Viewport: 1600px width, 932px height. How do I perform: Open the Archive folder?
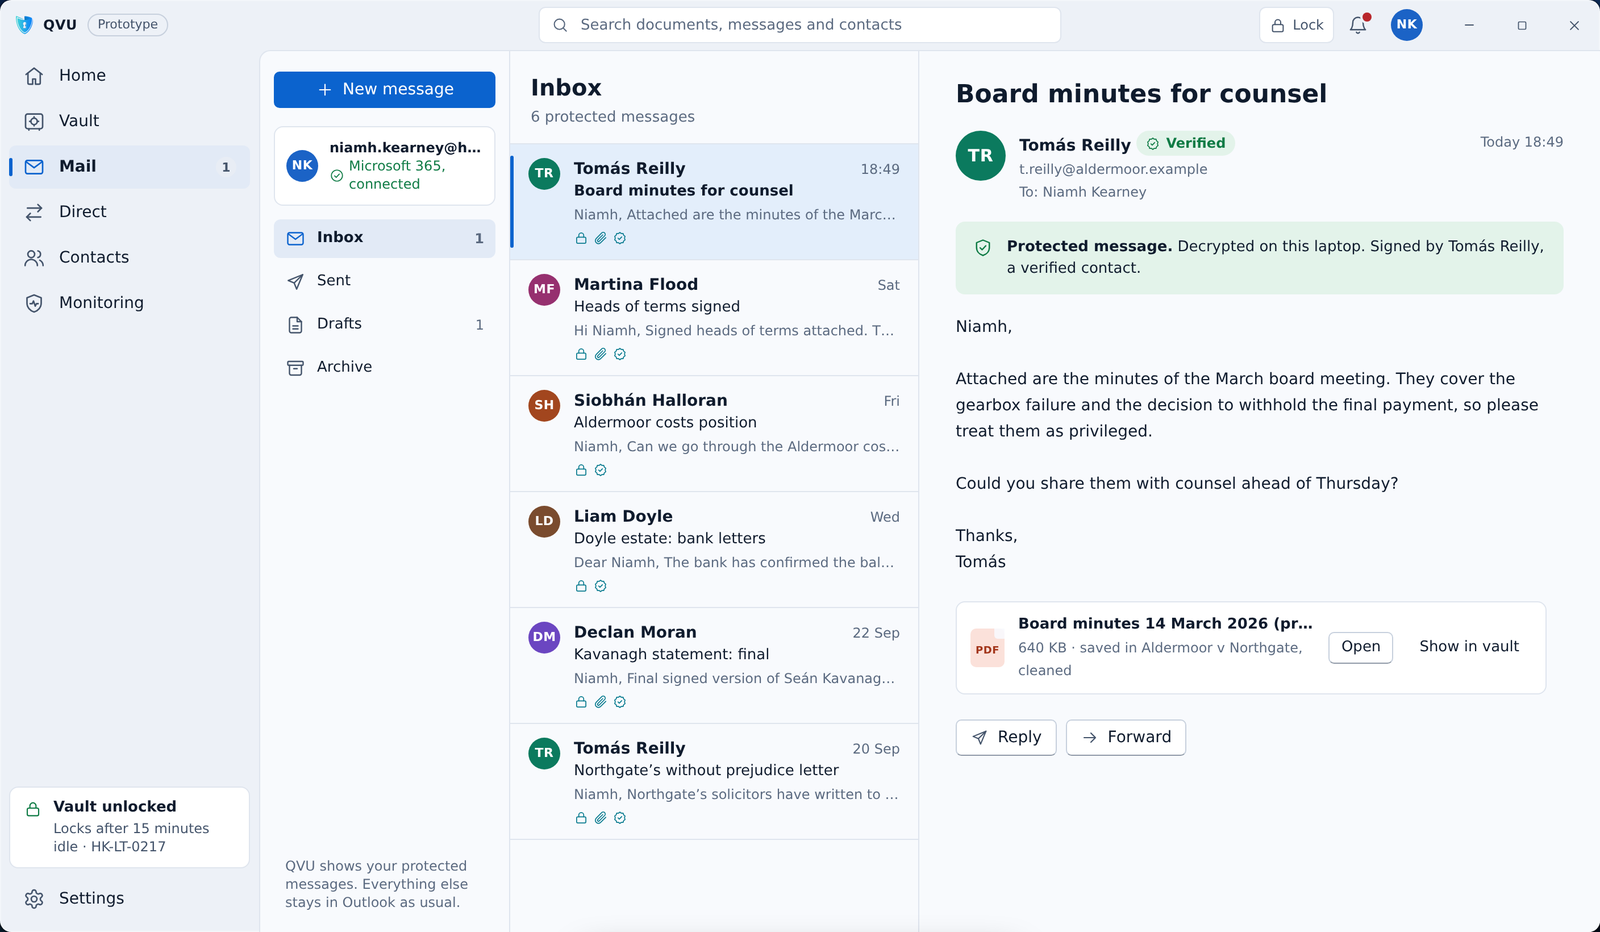point(384,367)
